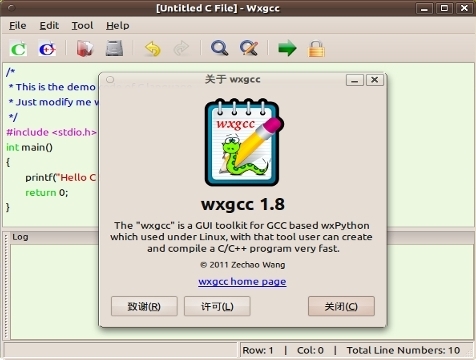Click the 致谢(R) credits button

click(x=144, y=306)
